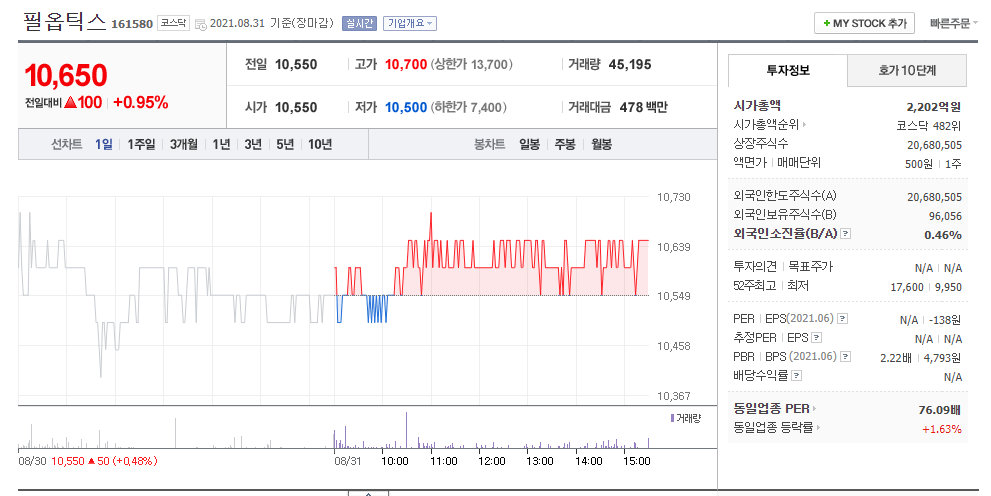The height and width of the screenshot is (496, 991).
Task: Click the 500원 par value
Action: tap(919, 164)
